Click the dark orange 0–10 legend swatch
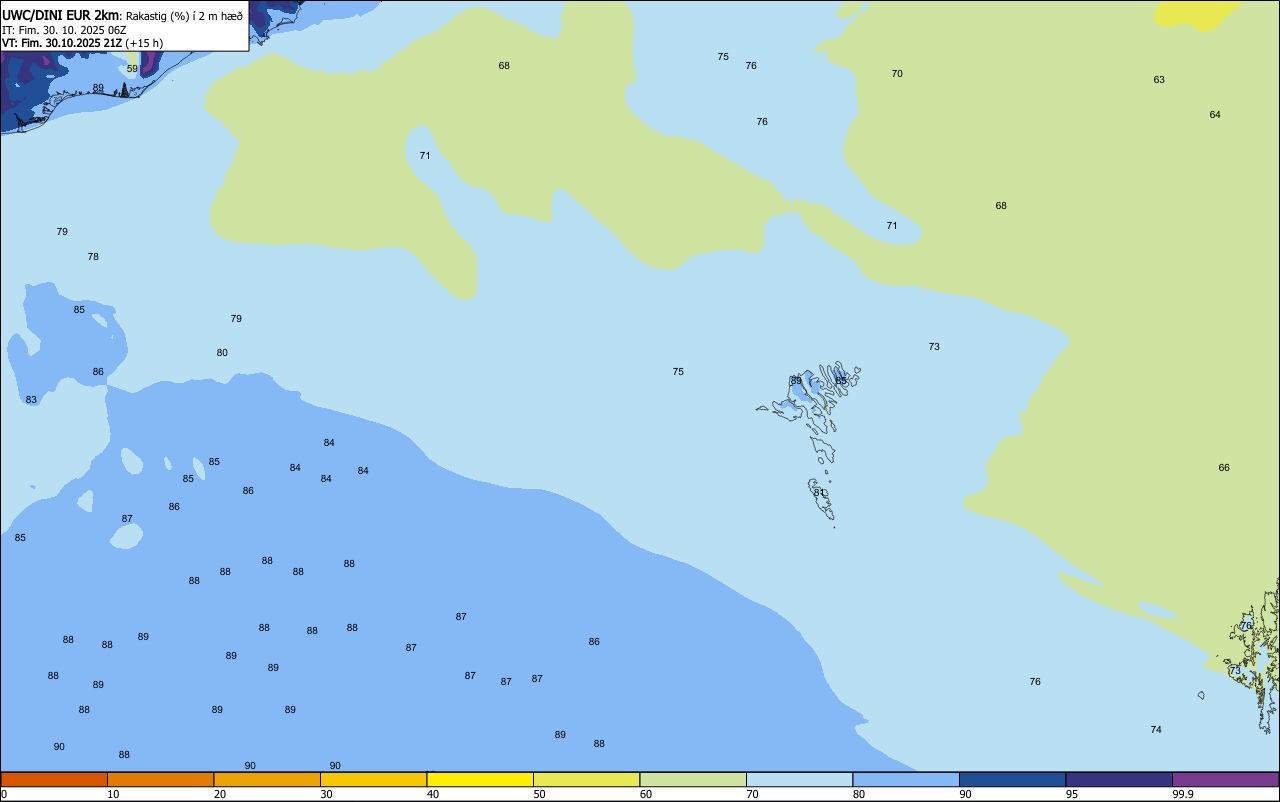The width and height of the screenshot is (1280, 802). 54,779
